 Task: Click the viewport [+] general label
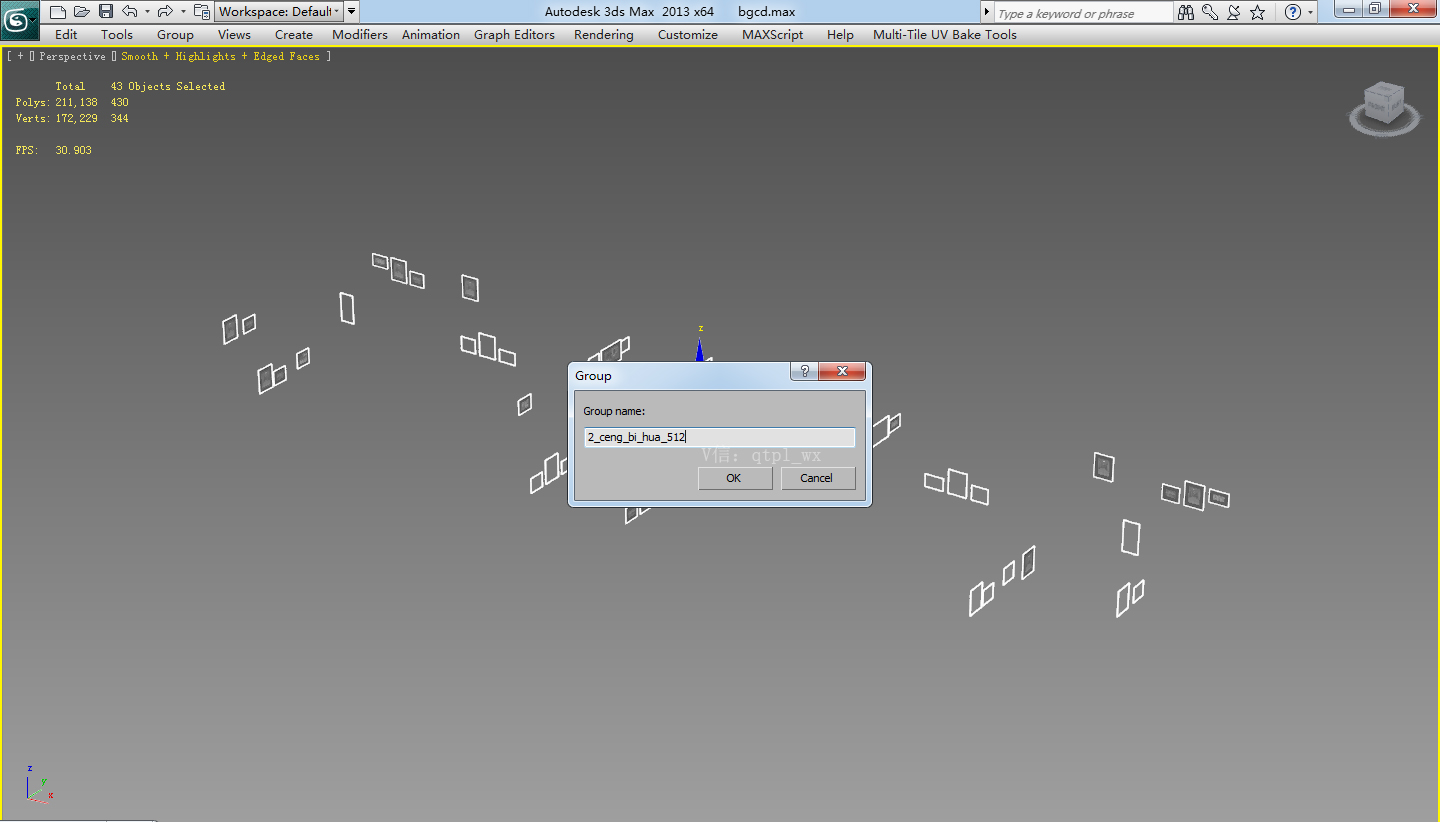coord(20,57)
